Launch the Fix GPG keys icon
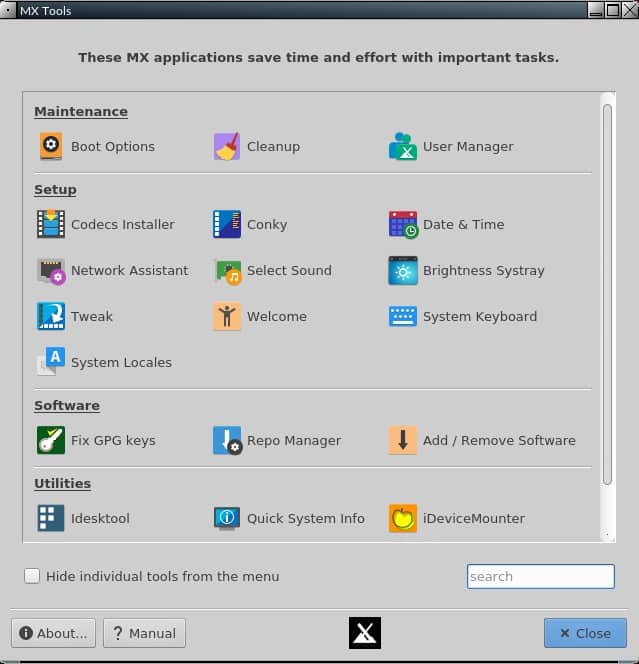639x664 pixels. coord(51,440)
